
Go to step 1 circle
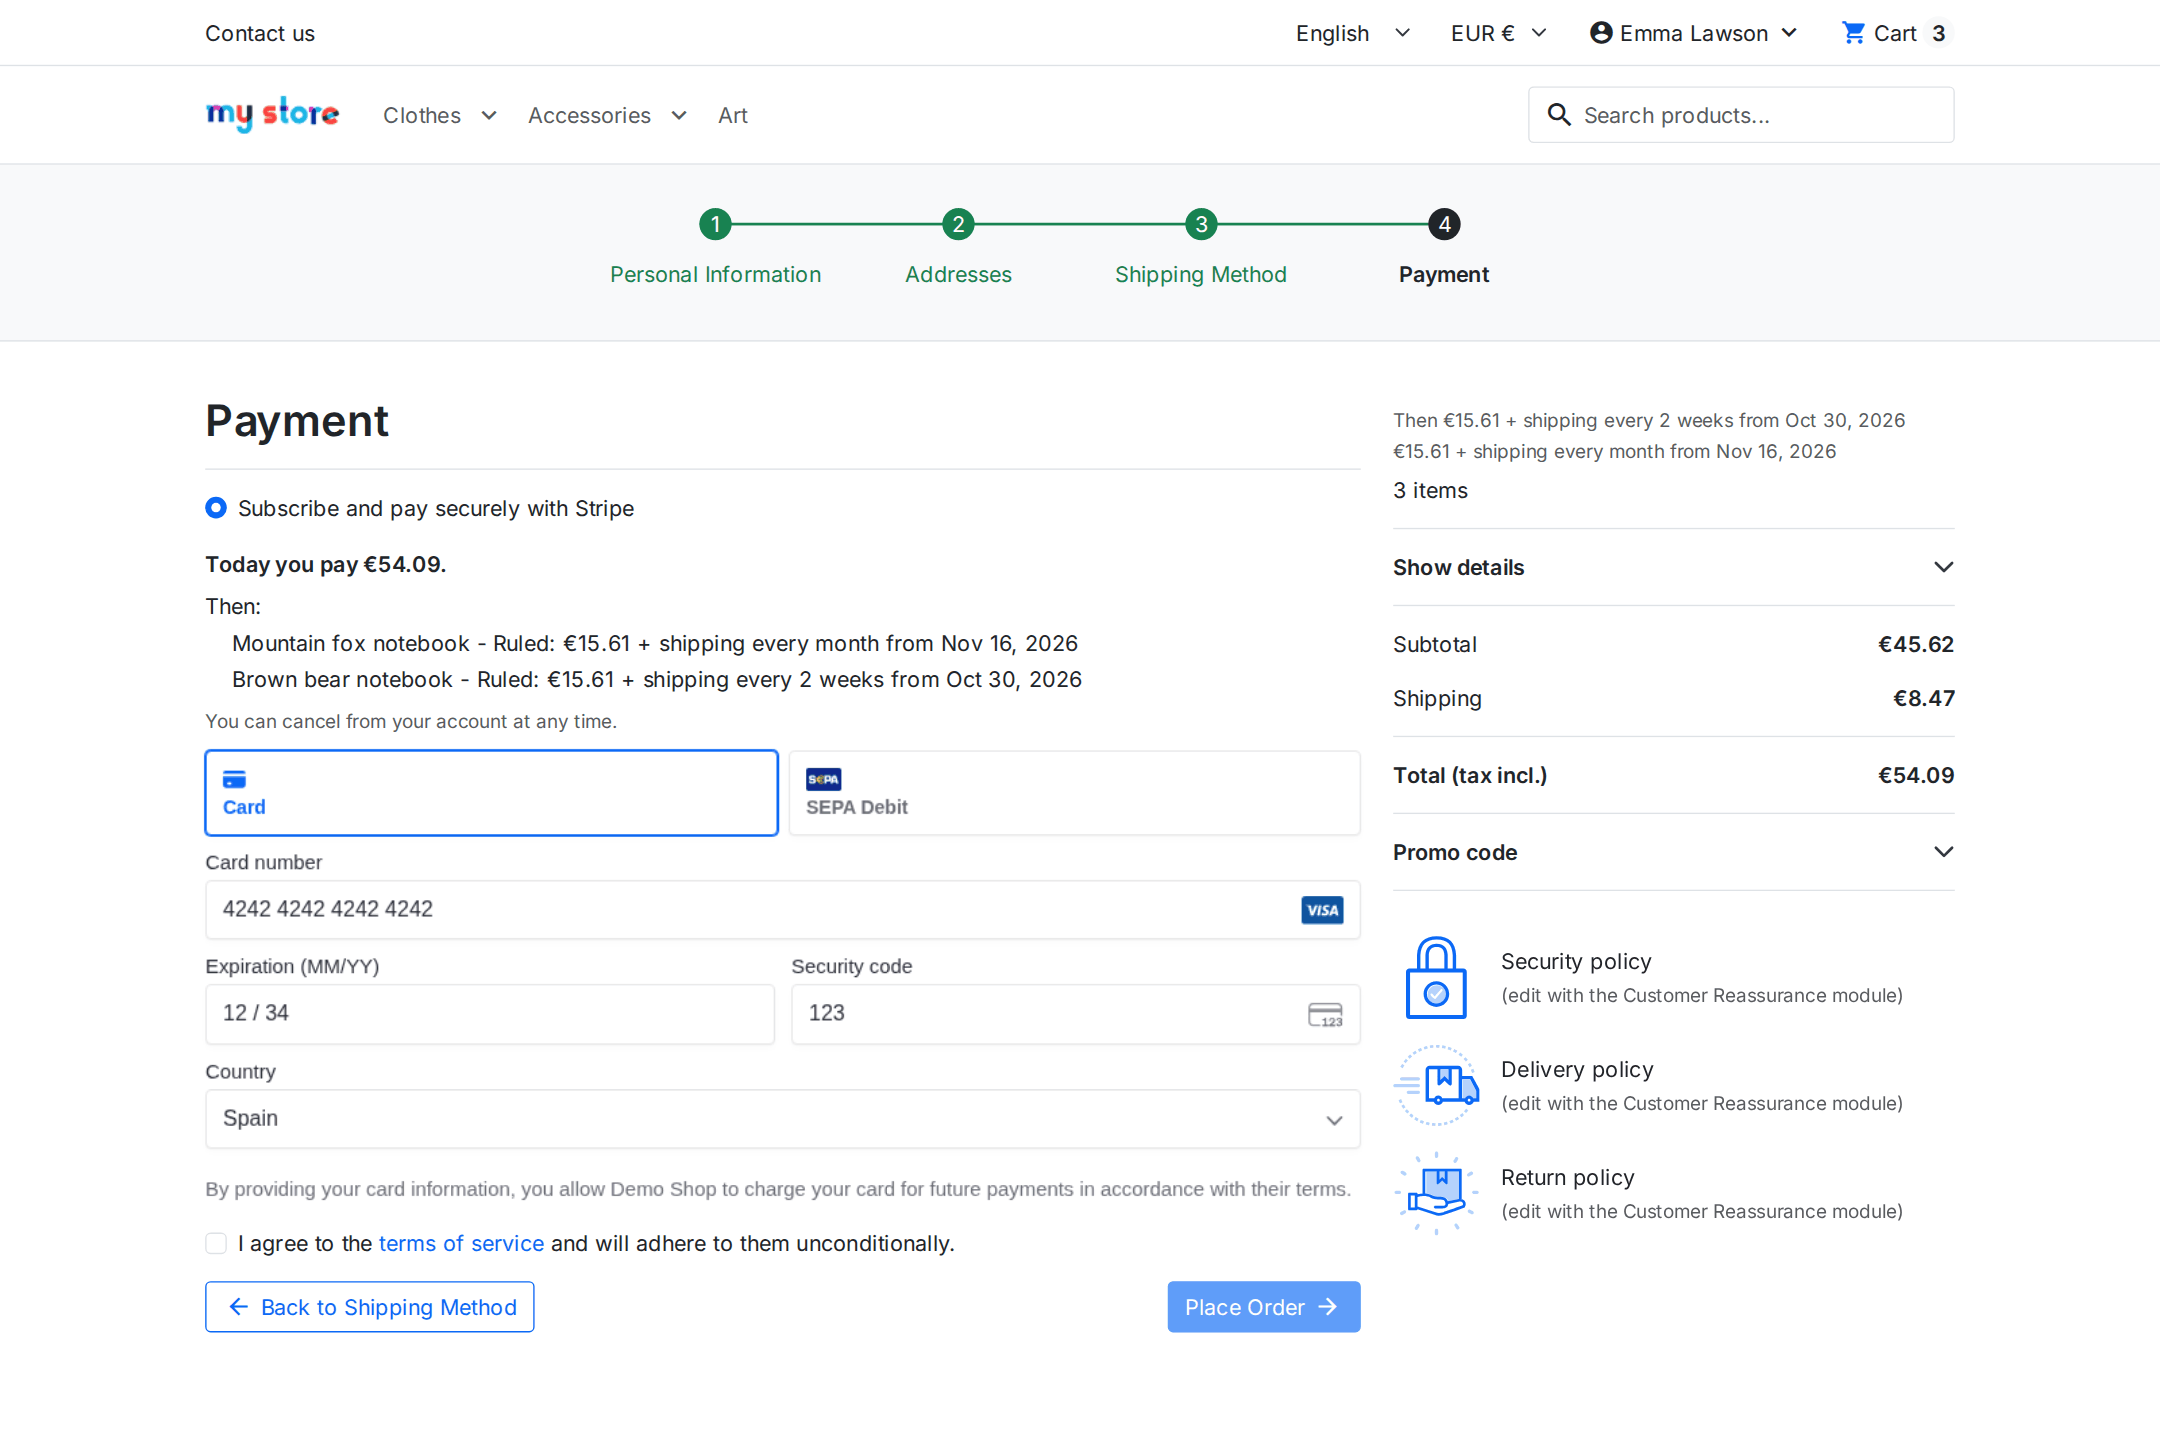(715, 224)
